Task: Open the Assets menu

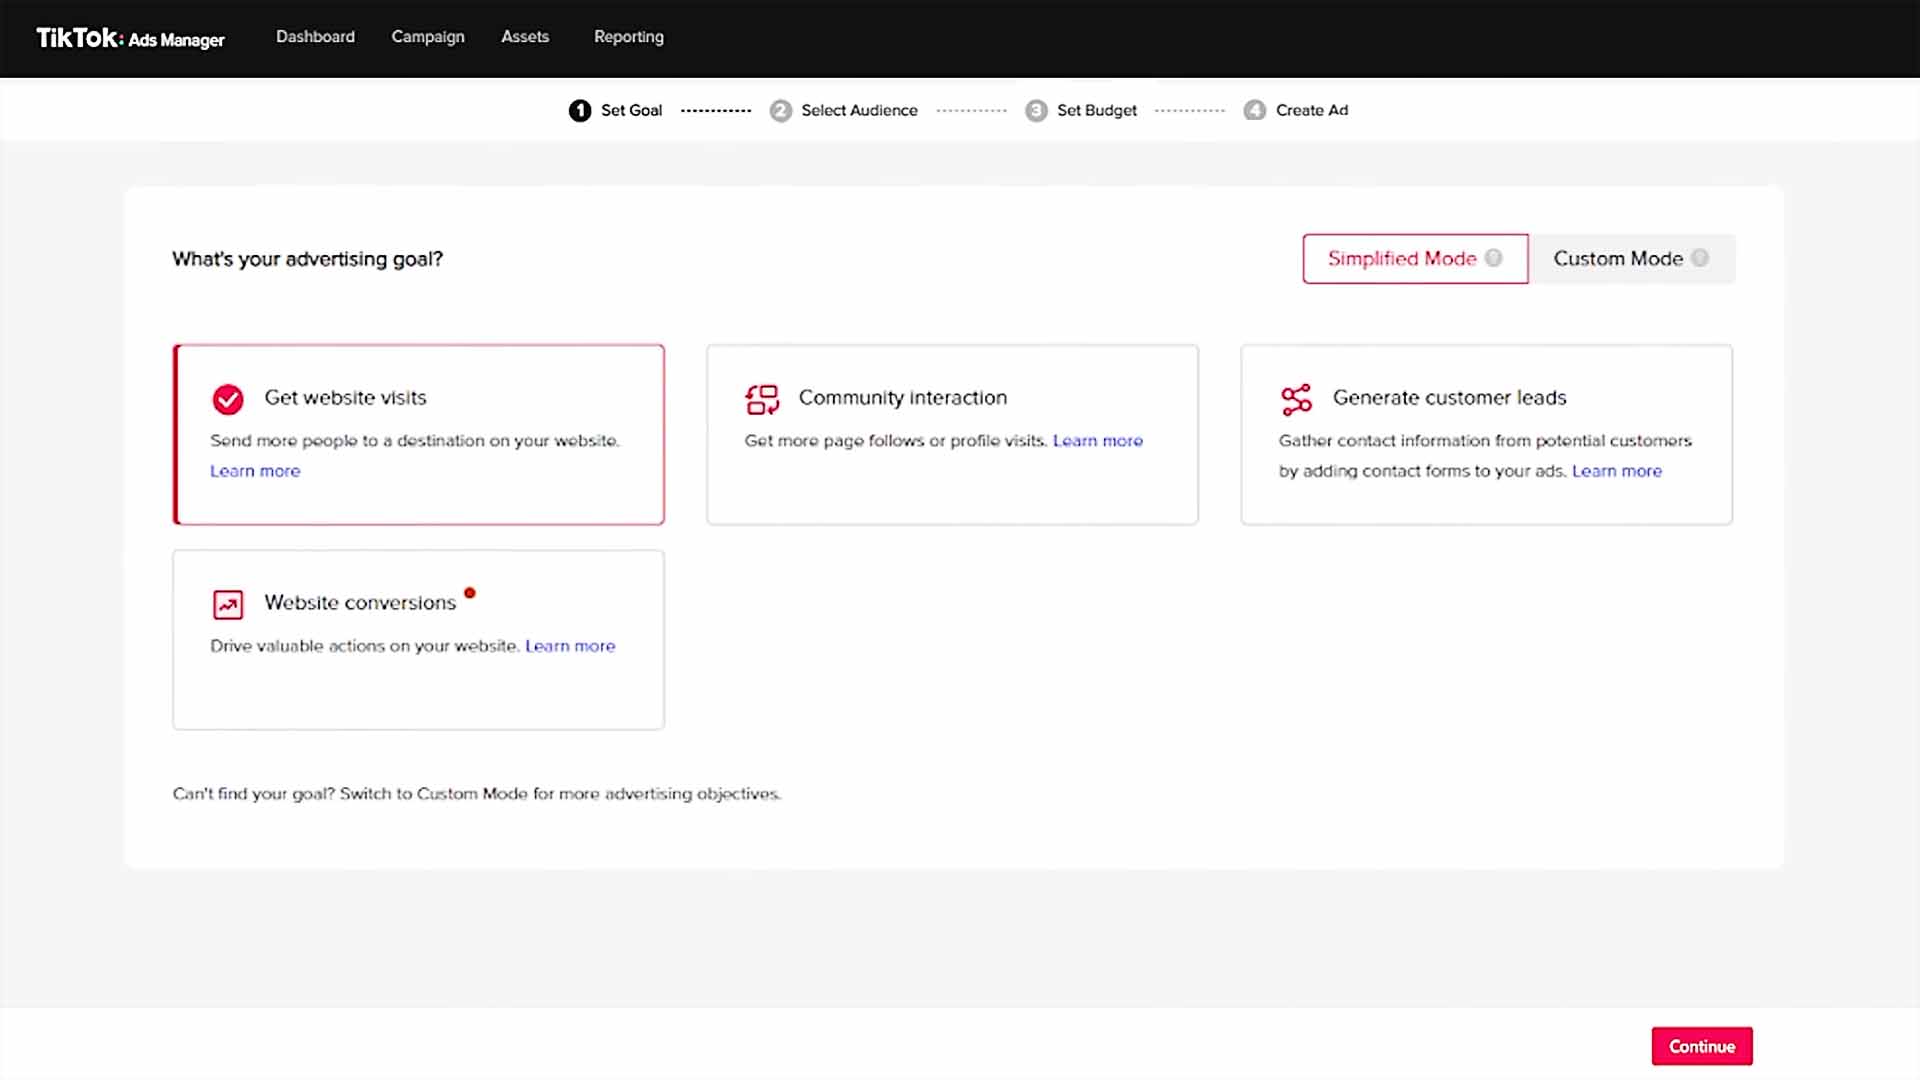Action: coord(525,37)
